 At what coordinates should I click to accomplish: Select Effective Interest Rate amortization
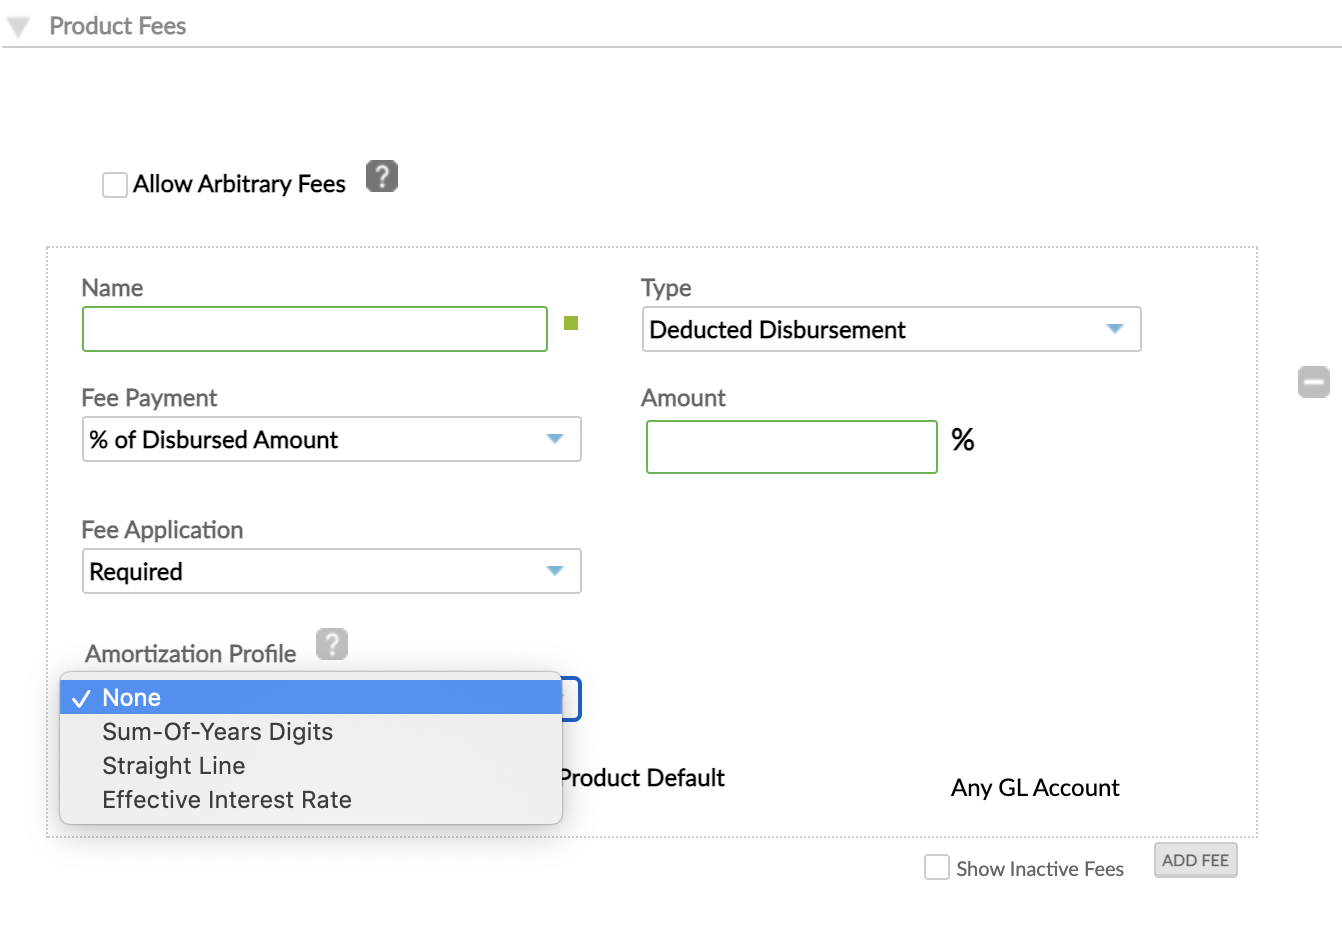pyautogui.click(x=226, y=799)
